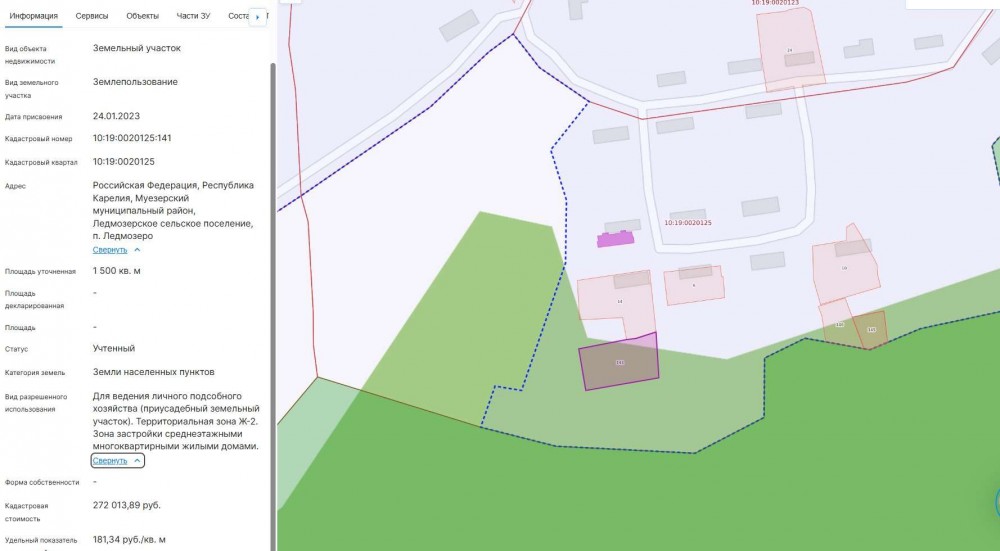Select the magenta building footprint on map
This screenshot has height=551, width=1000.
click(615, 238)
